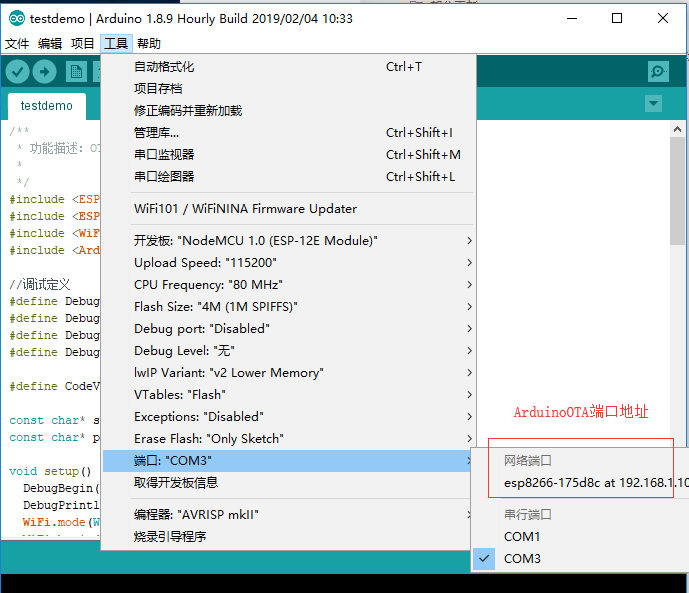689x593 pixels.
Task: Click the void setup() code line
Action: click(50, 471)
